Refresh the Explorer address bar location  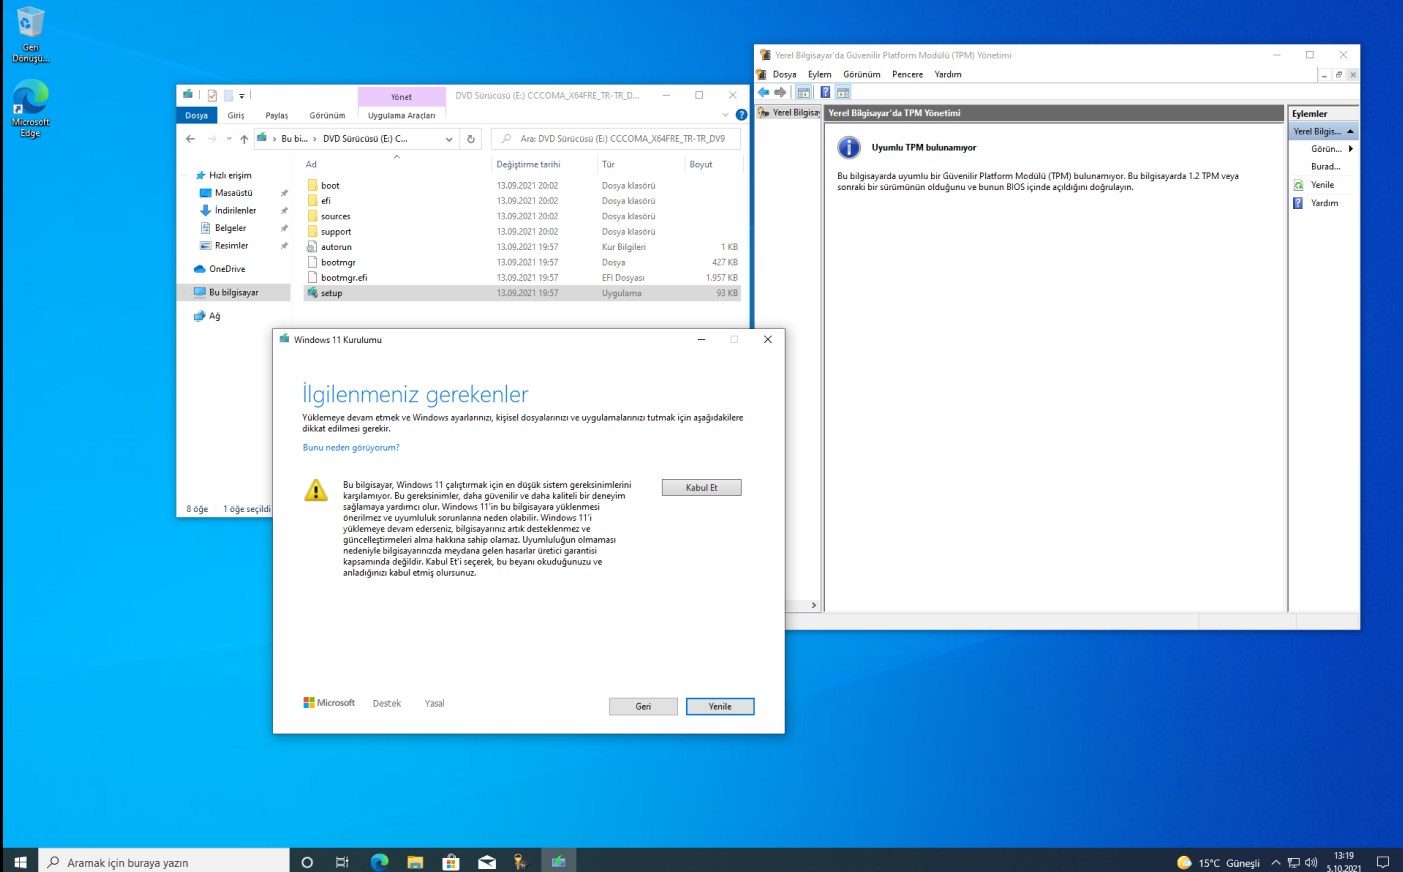[471, 139]
